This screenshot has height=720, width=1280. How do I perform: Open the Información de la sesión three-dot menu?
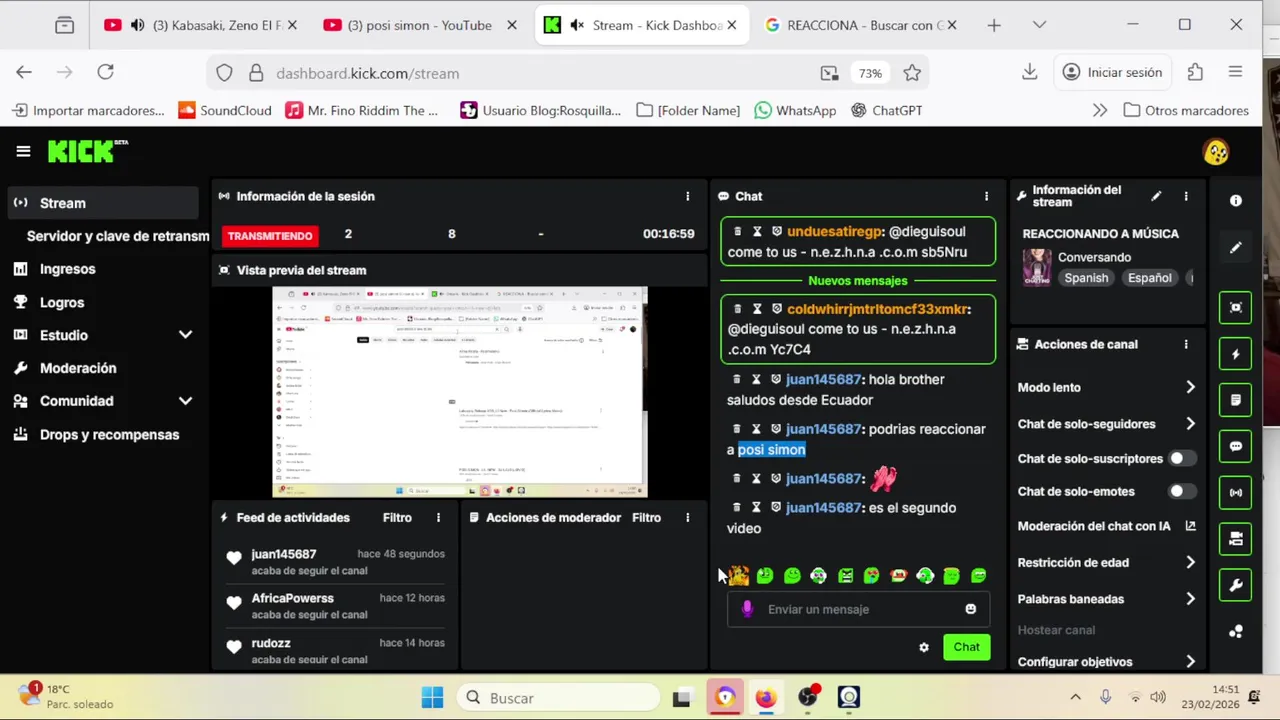[x=687, y=196]
